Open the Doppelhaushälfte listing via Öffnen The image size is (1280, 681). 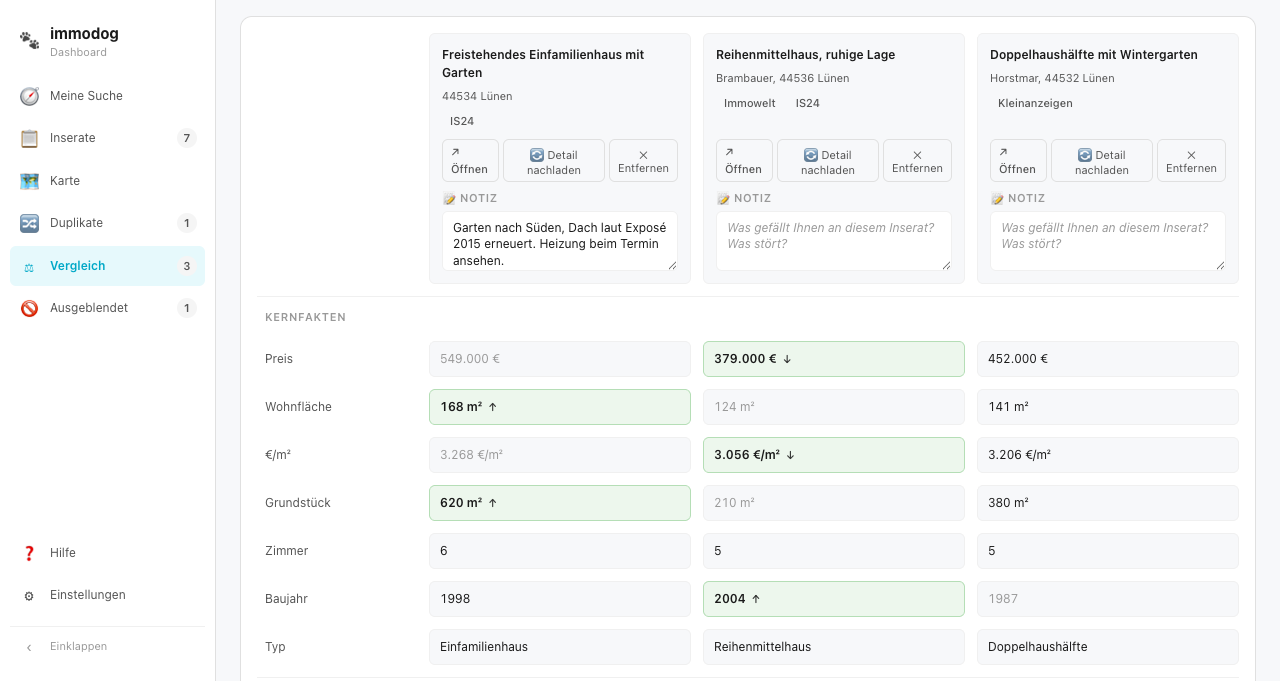[x=1018, y=160]
